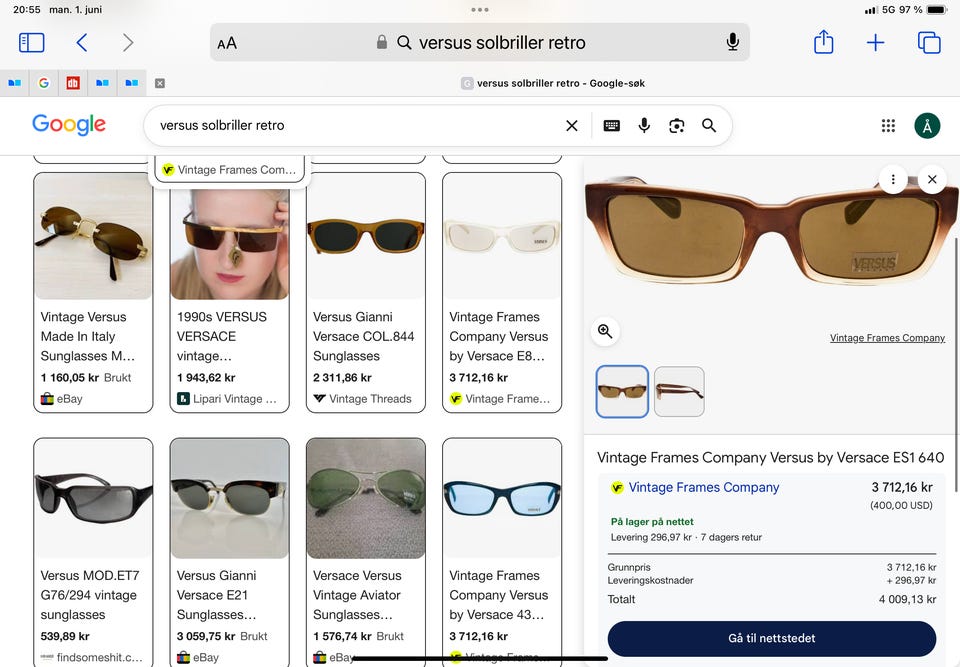Switch to the Google pinned tab

tap(43, 83)
